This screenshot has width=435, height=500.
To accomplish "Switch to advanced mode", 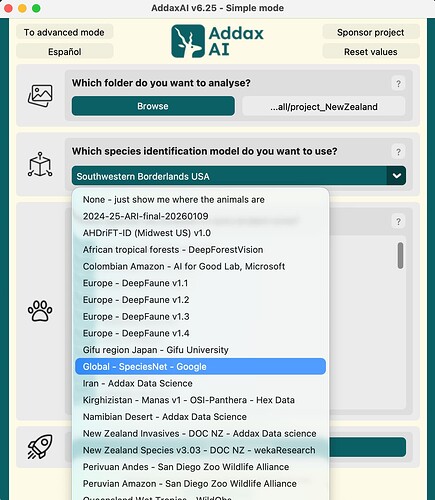I will [64, 32].
